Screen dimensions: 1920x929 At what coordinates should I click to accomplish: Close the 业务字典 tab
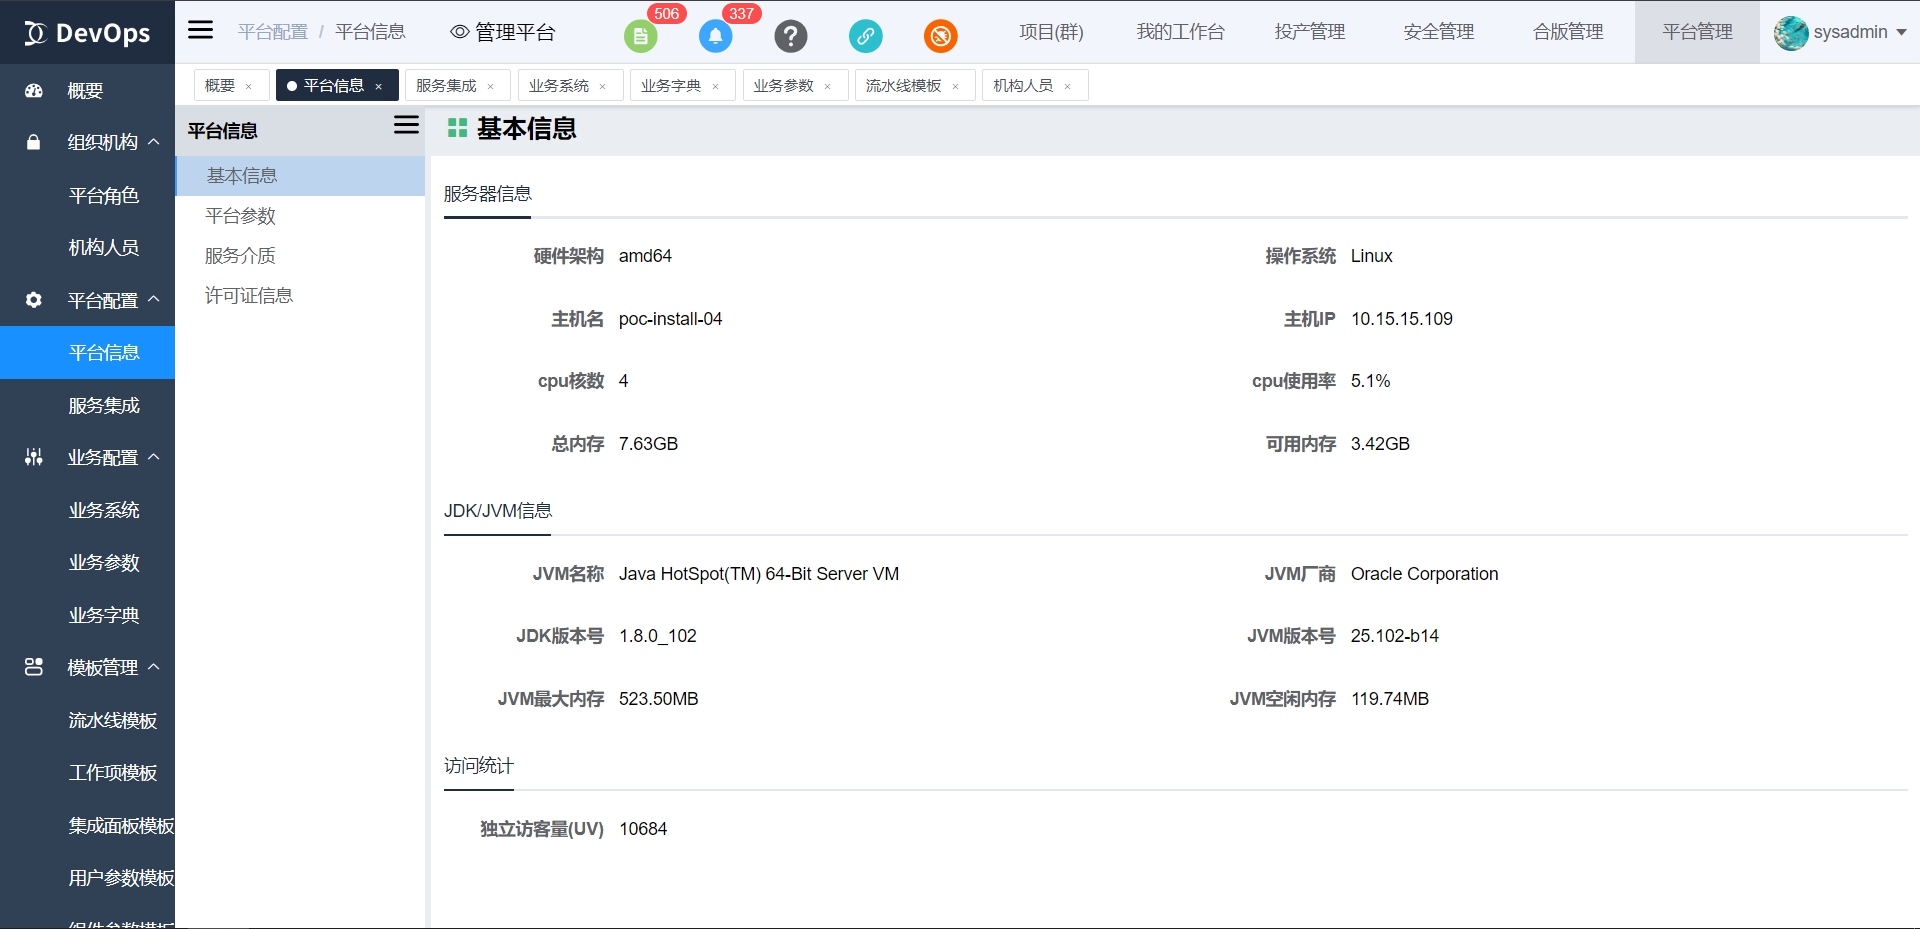[716, 87]
